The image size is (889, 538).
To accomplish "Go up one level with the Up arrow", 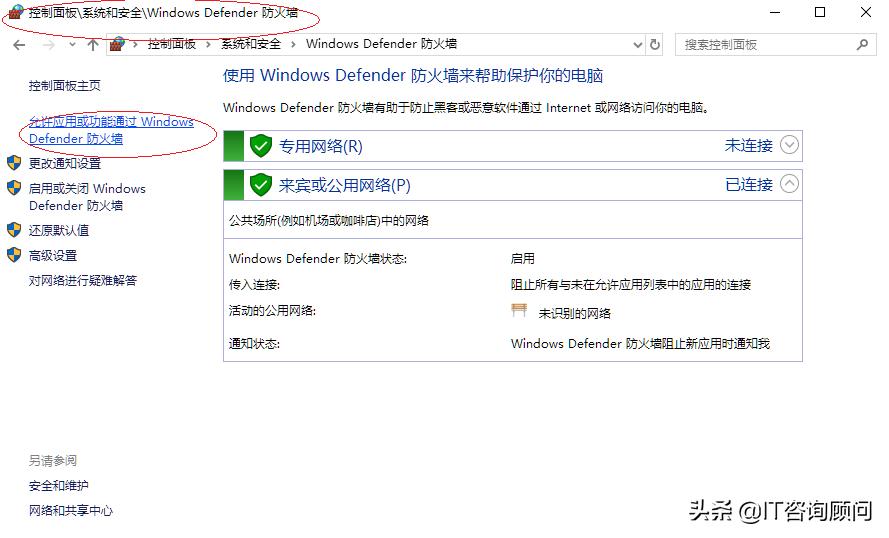I will pyautogui.click(x=93, y=45).
